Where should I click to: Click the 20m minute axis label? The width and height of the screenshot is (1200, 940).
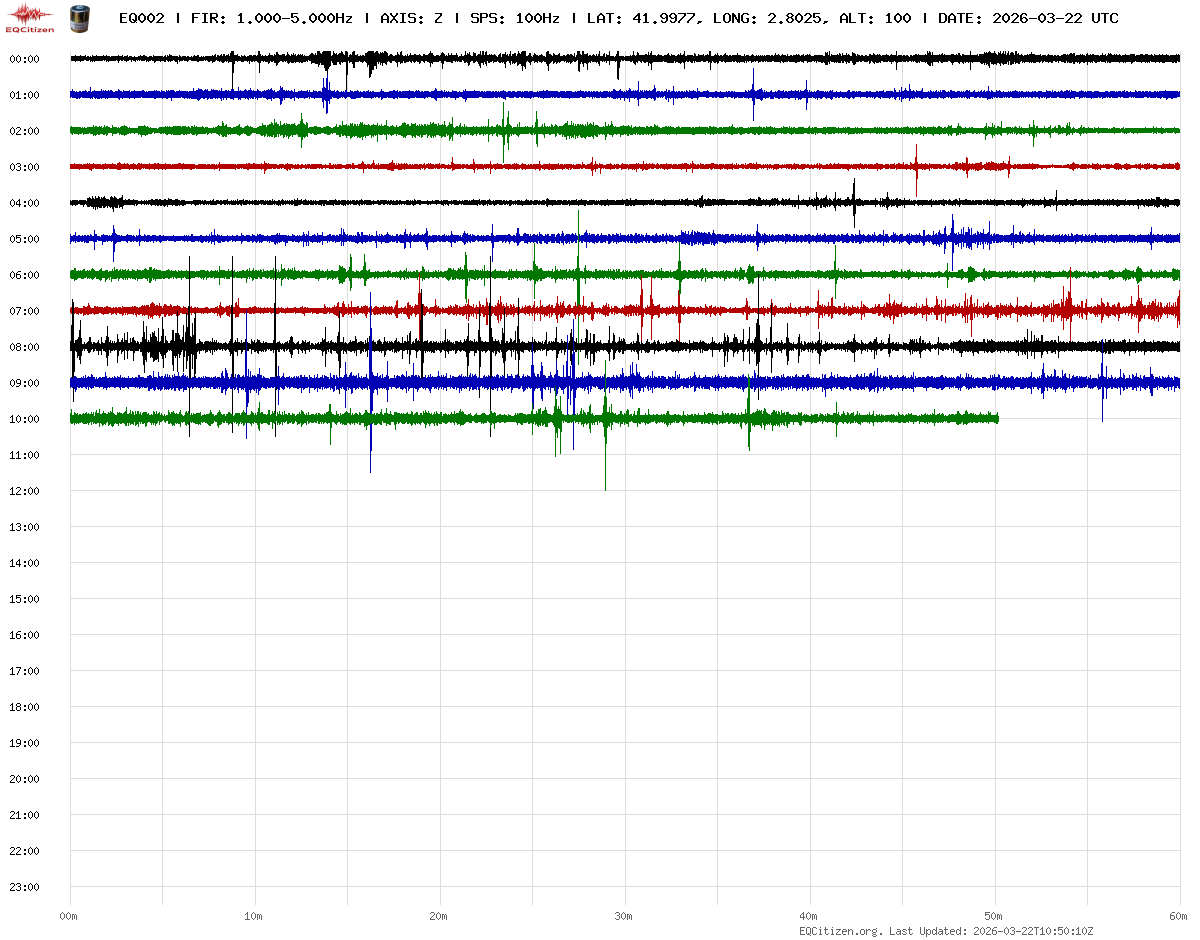(x=439, y=916)
